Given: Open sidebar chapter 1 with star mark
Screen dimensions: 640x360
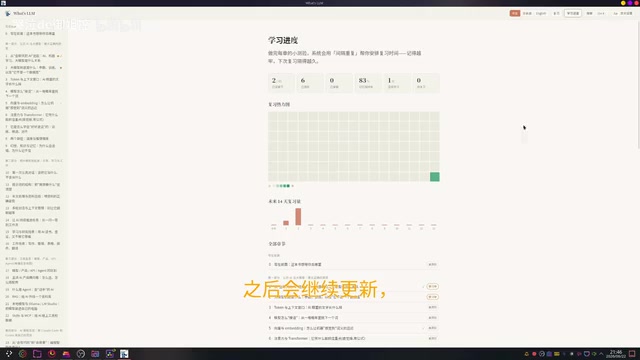Looking at the screenshot, I should [x=33, y=58].
